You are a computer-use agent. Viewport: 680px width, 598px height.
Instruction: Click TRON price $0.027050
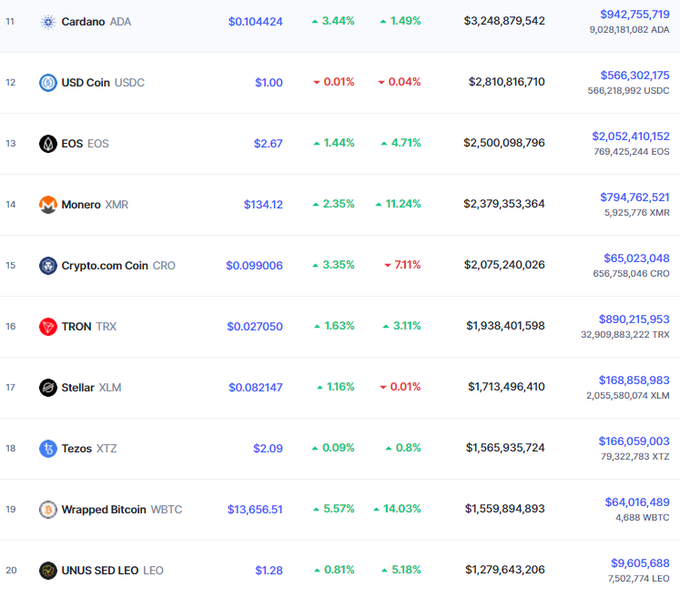[255, 327]
